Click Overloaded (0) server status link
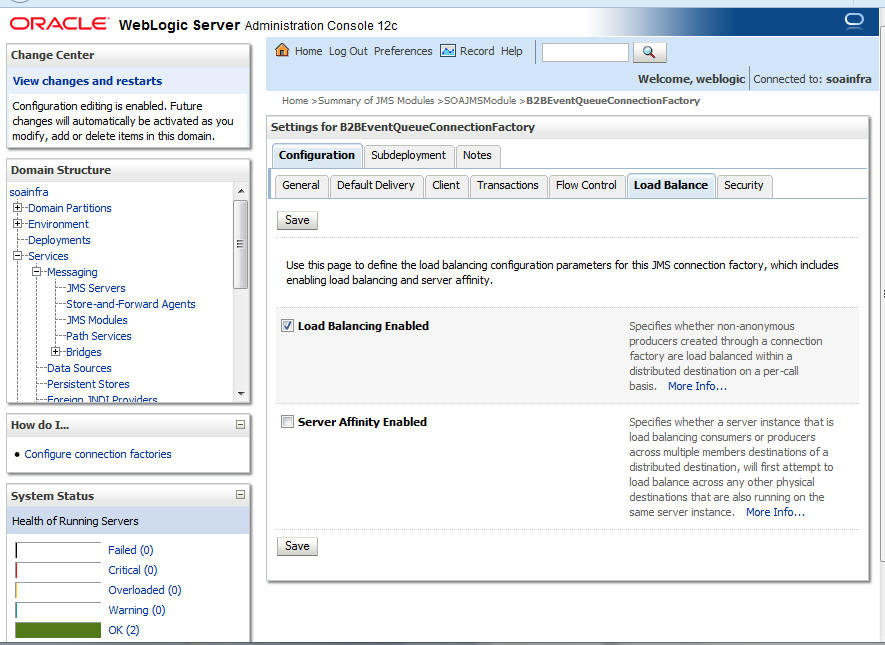The image size is (885, 645). 145,590
